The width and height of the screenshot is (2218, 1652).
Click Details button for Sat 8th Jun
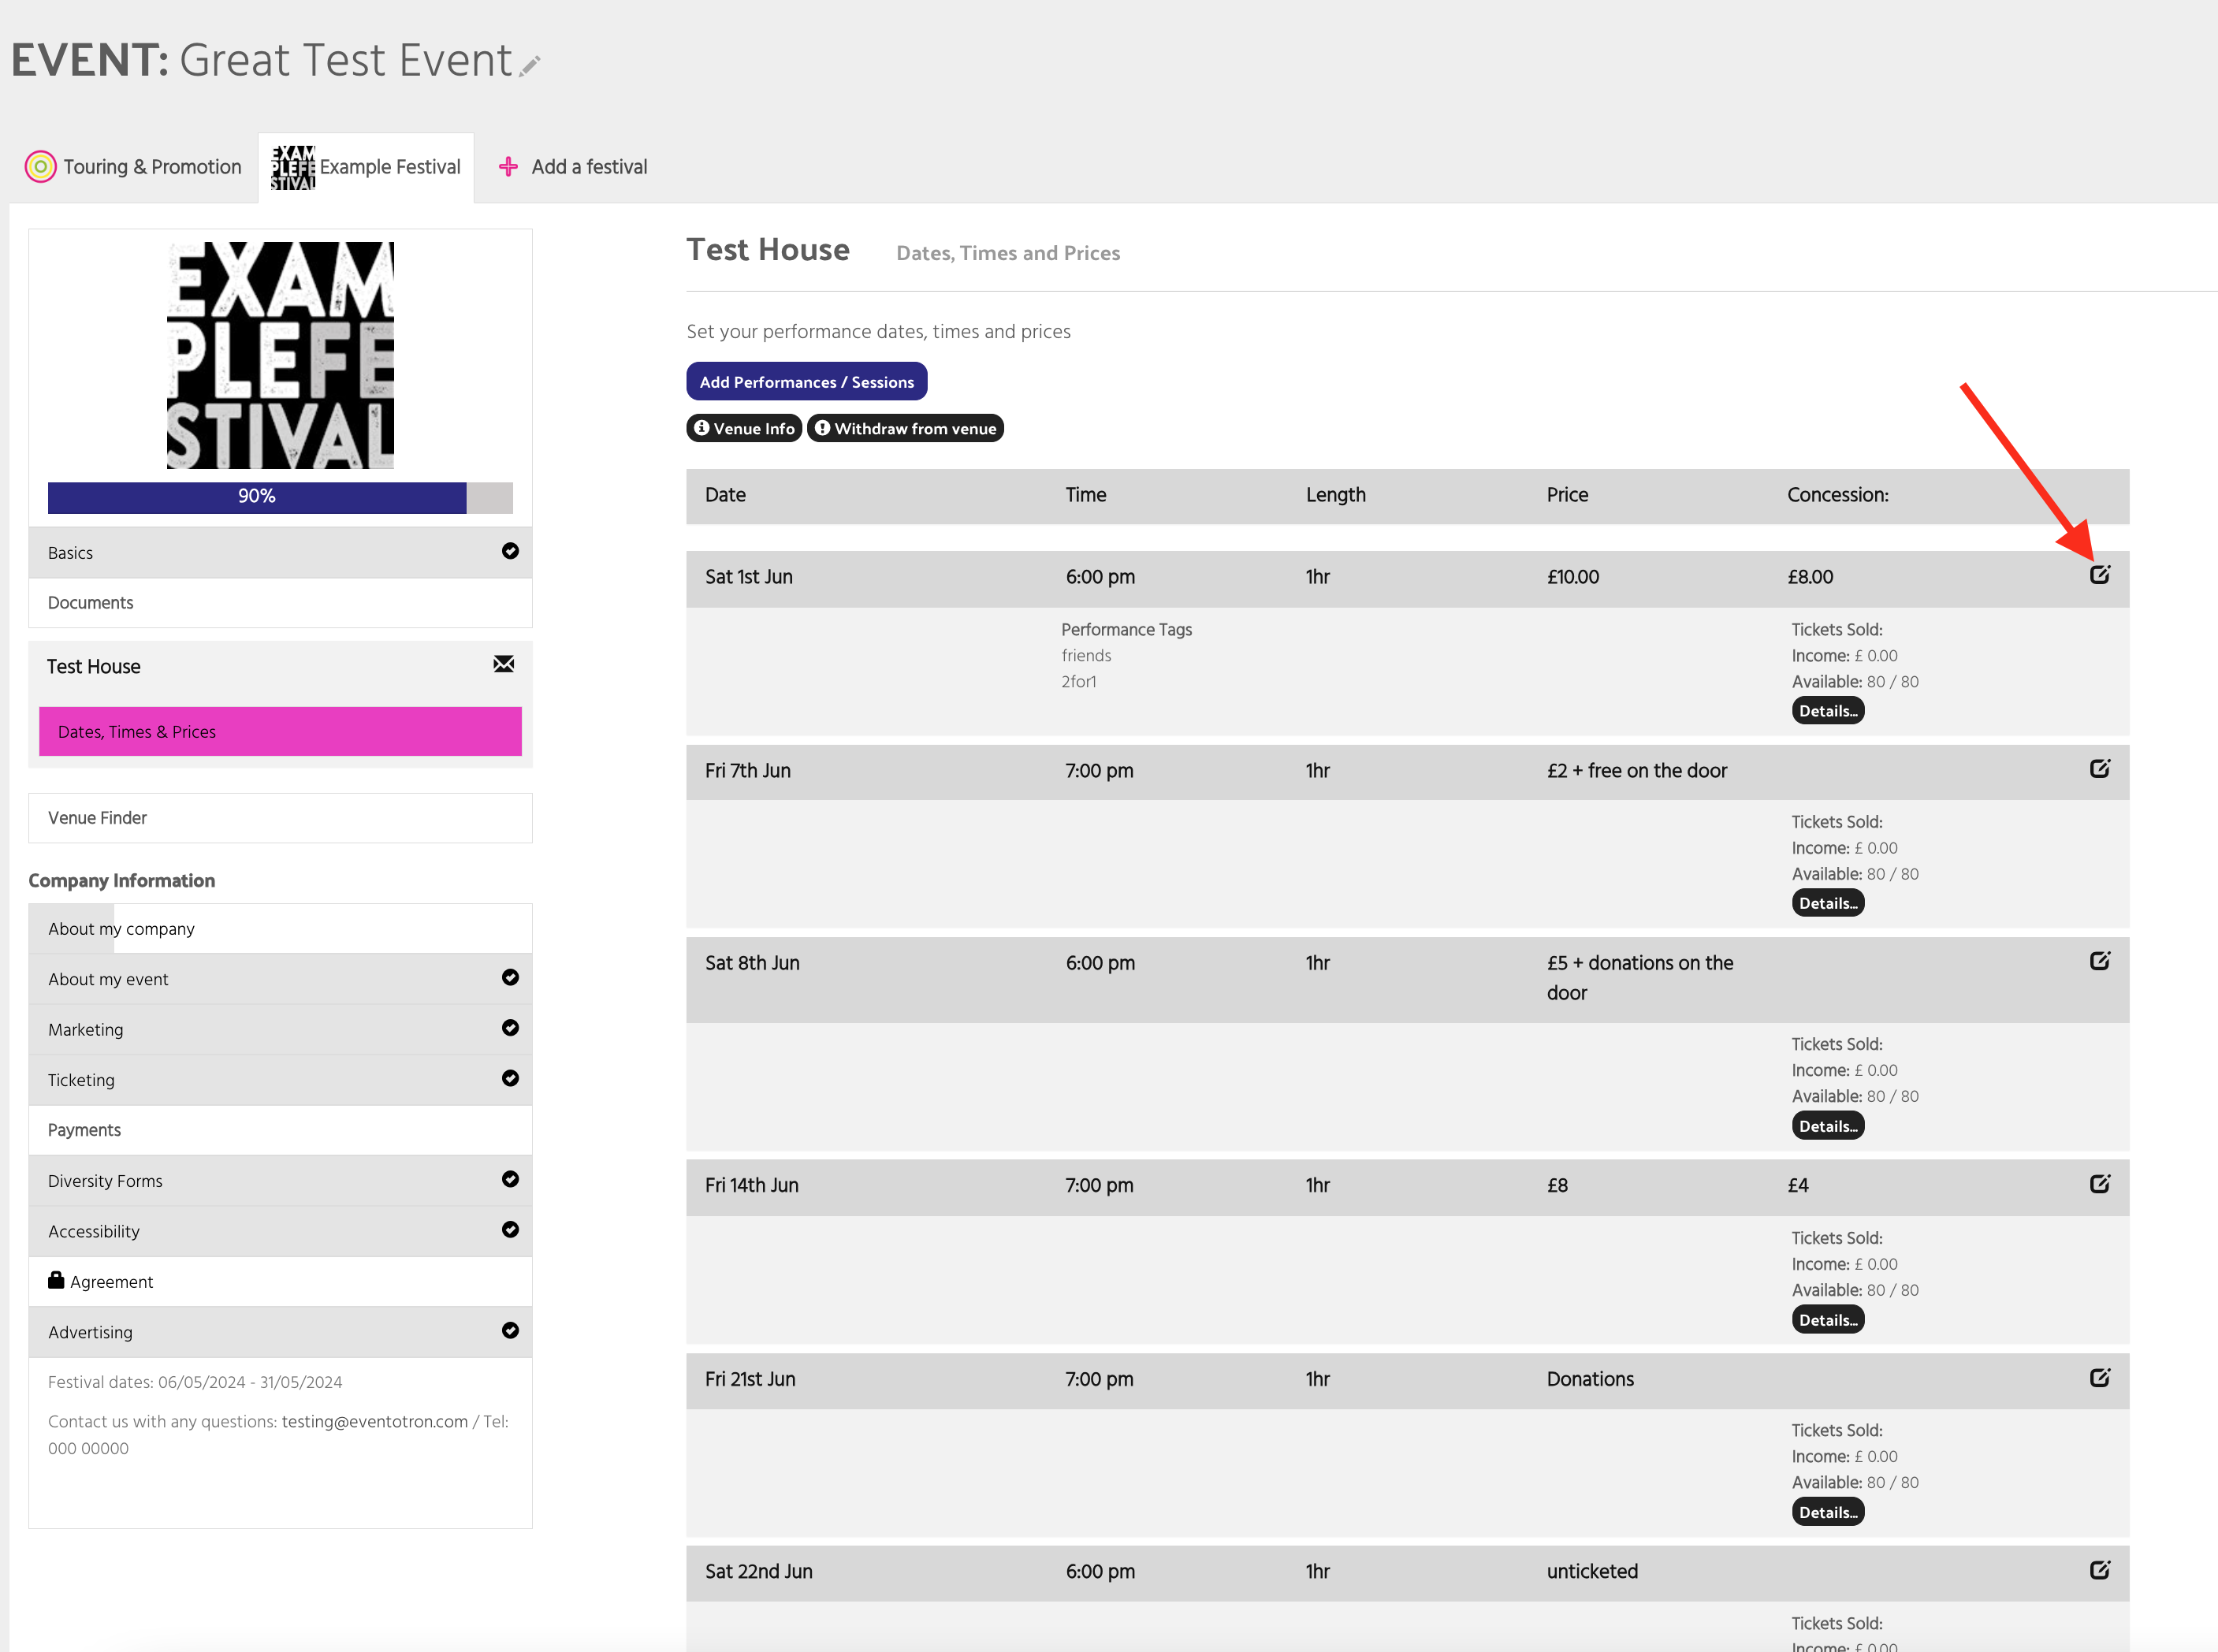pos(1828,1126)
